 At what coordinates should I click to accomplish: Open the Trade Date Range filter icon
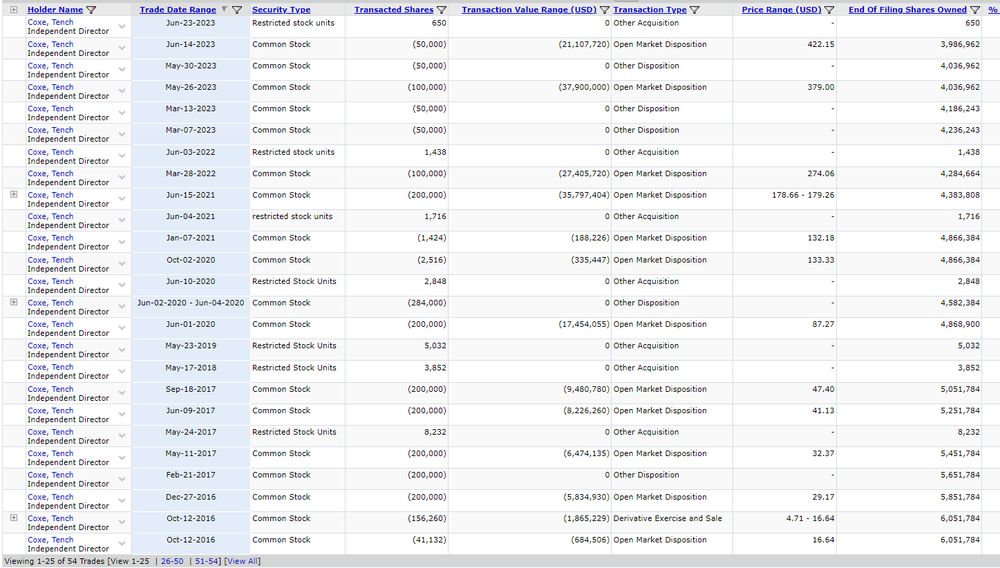point(237,10)
